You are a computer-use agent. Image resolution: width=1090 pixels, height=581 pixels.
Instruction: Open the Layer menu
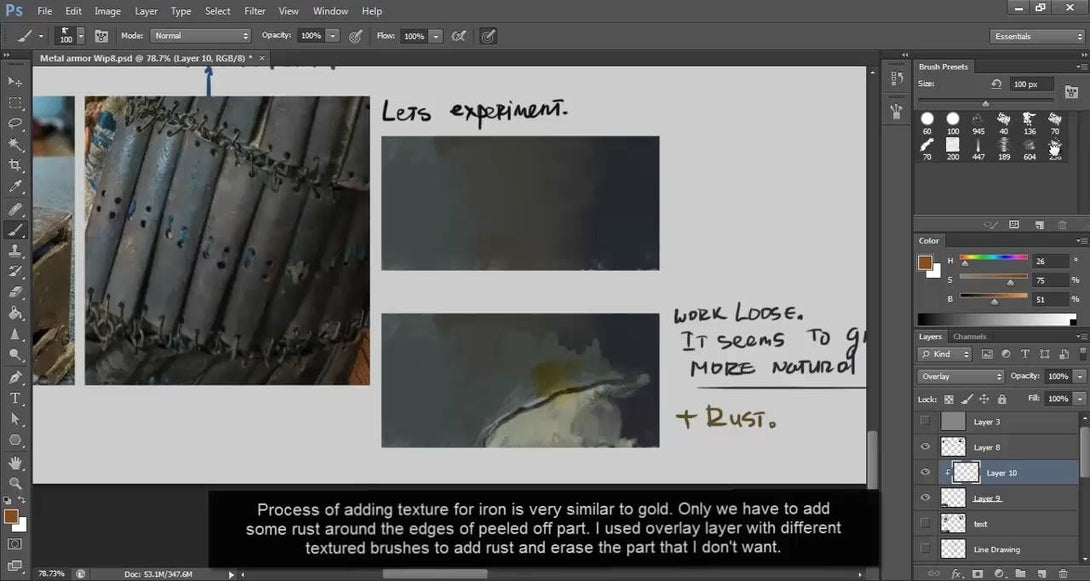(146, 11)
